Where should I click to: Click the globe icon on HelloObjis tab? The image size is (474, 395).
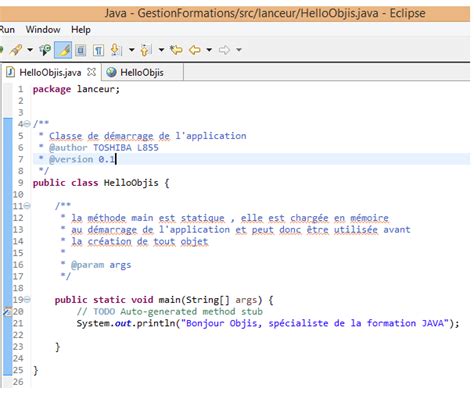111,72
